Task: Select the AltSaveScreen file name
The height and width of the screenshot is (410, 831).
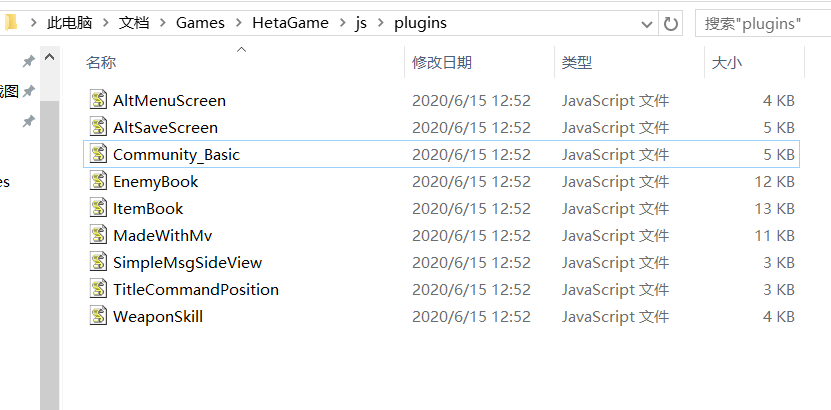Action: tap(165, 128)
